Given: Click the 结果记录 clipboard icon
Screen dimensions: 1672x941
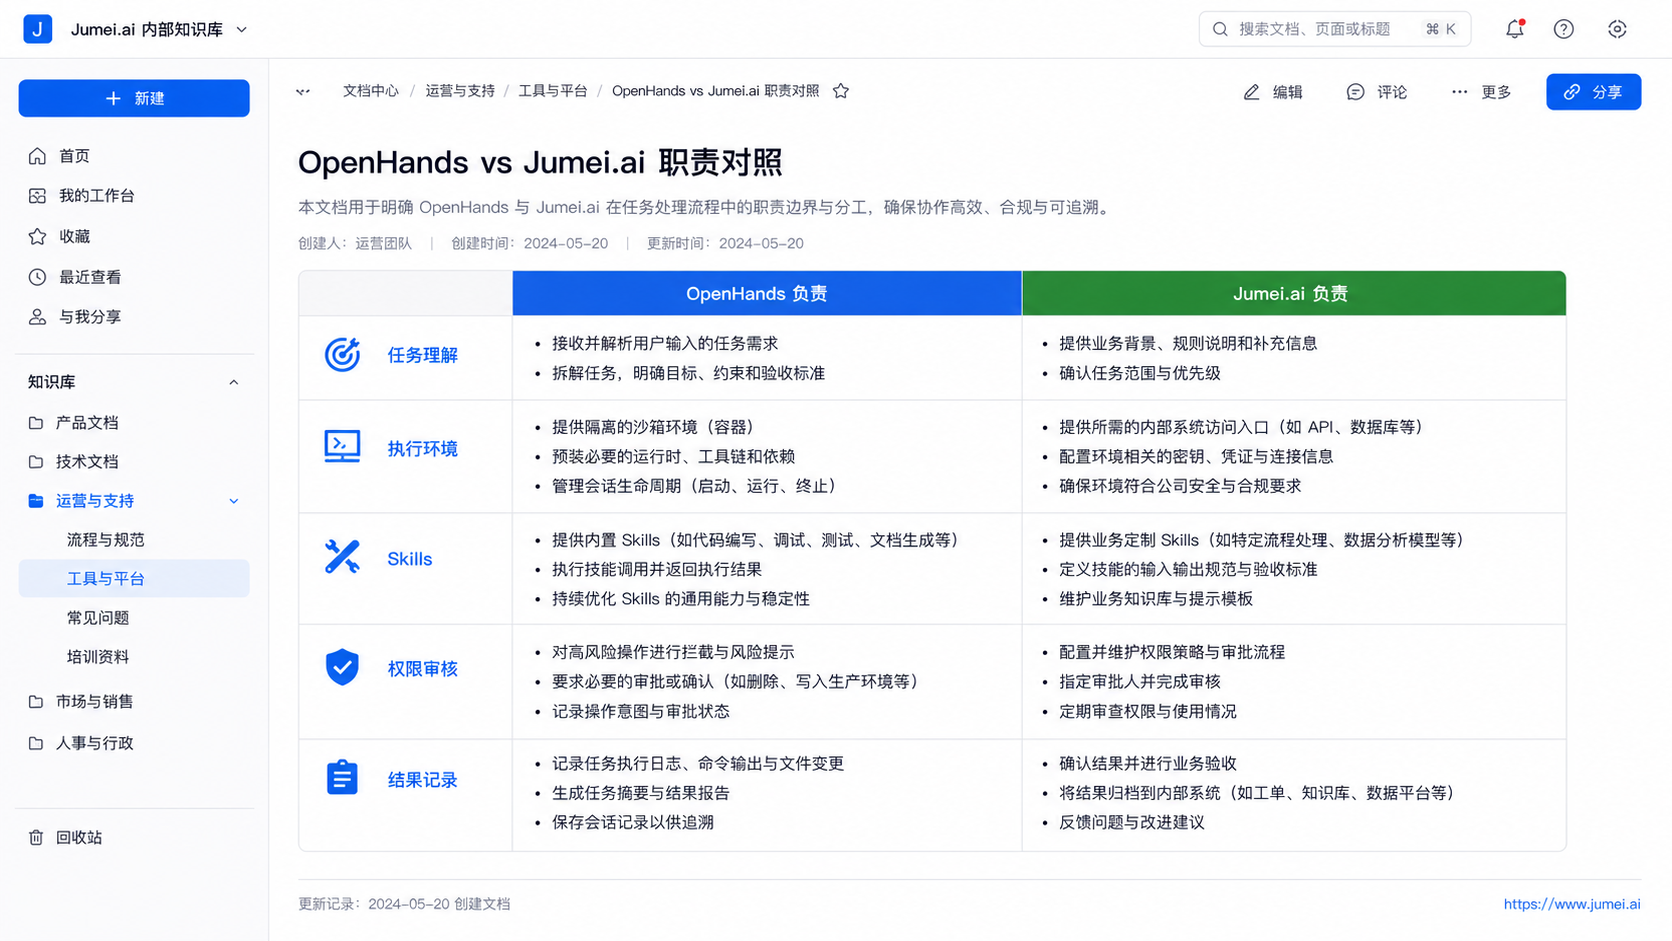Looking at the screenshot, I should (x=342, y=778).
